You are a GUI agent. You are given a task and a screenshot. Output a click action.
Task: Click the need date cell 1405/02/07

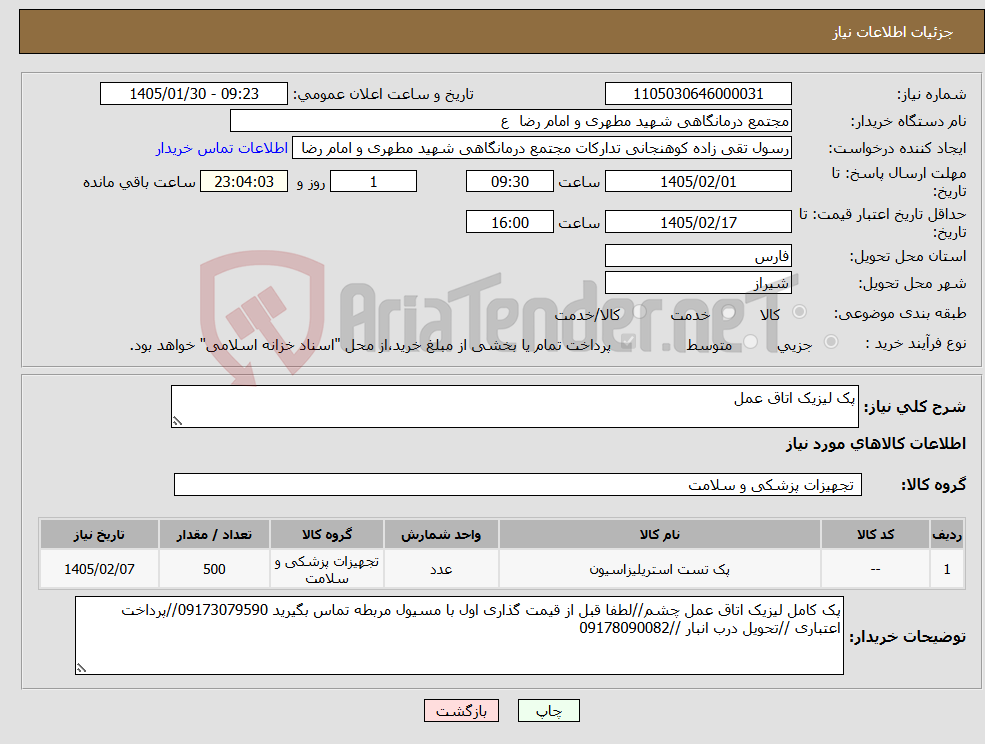coord(99,569)
